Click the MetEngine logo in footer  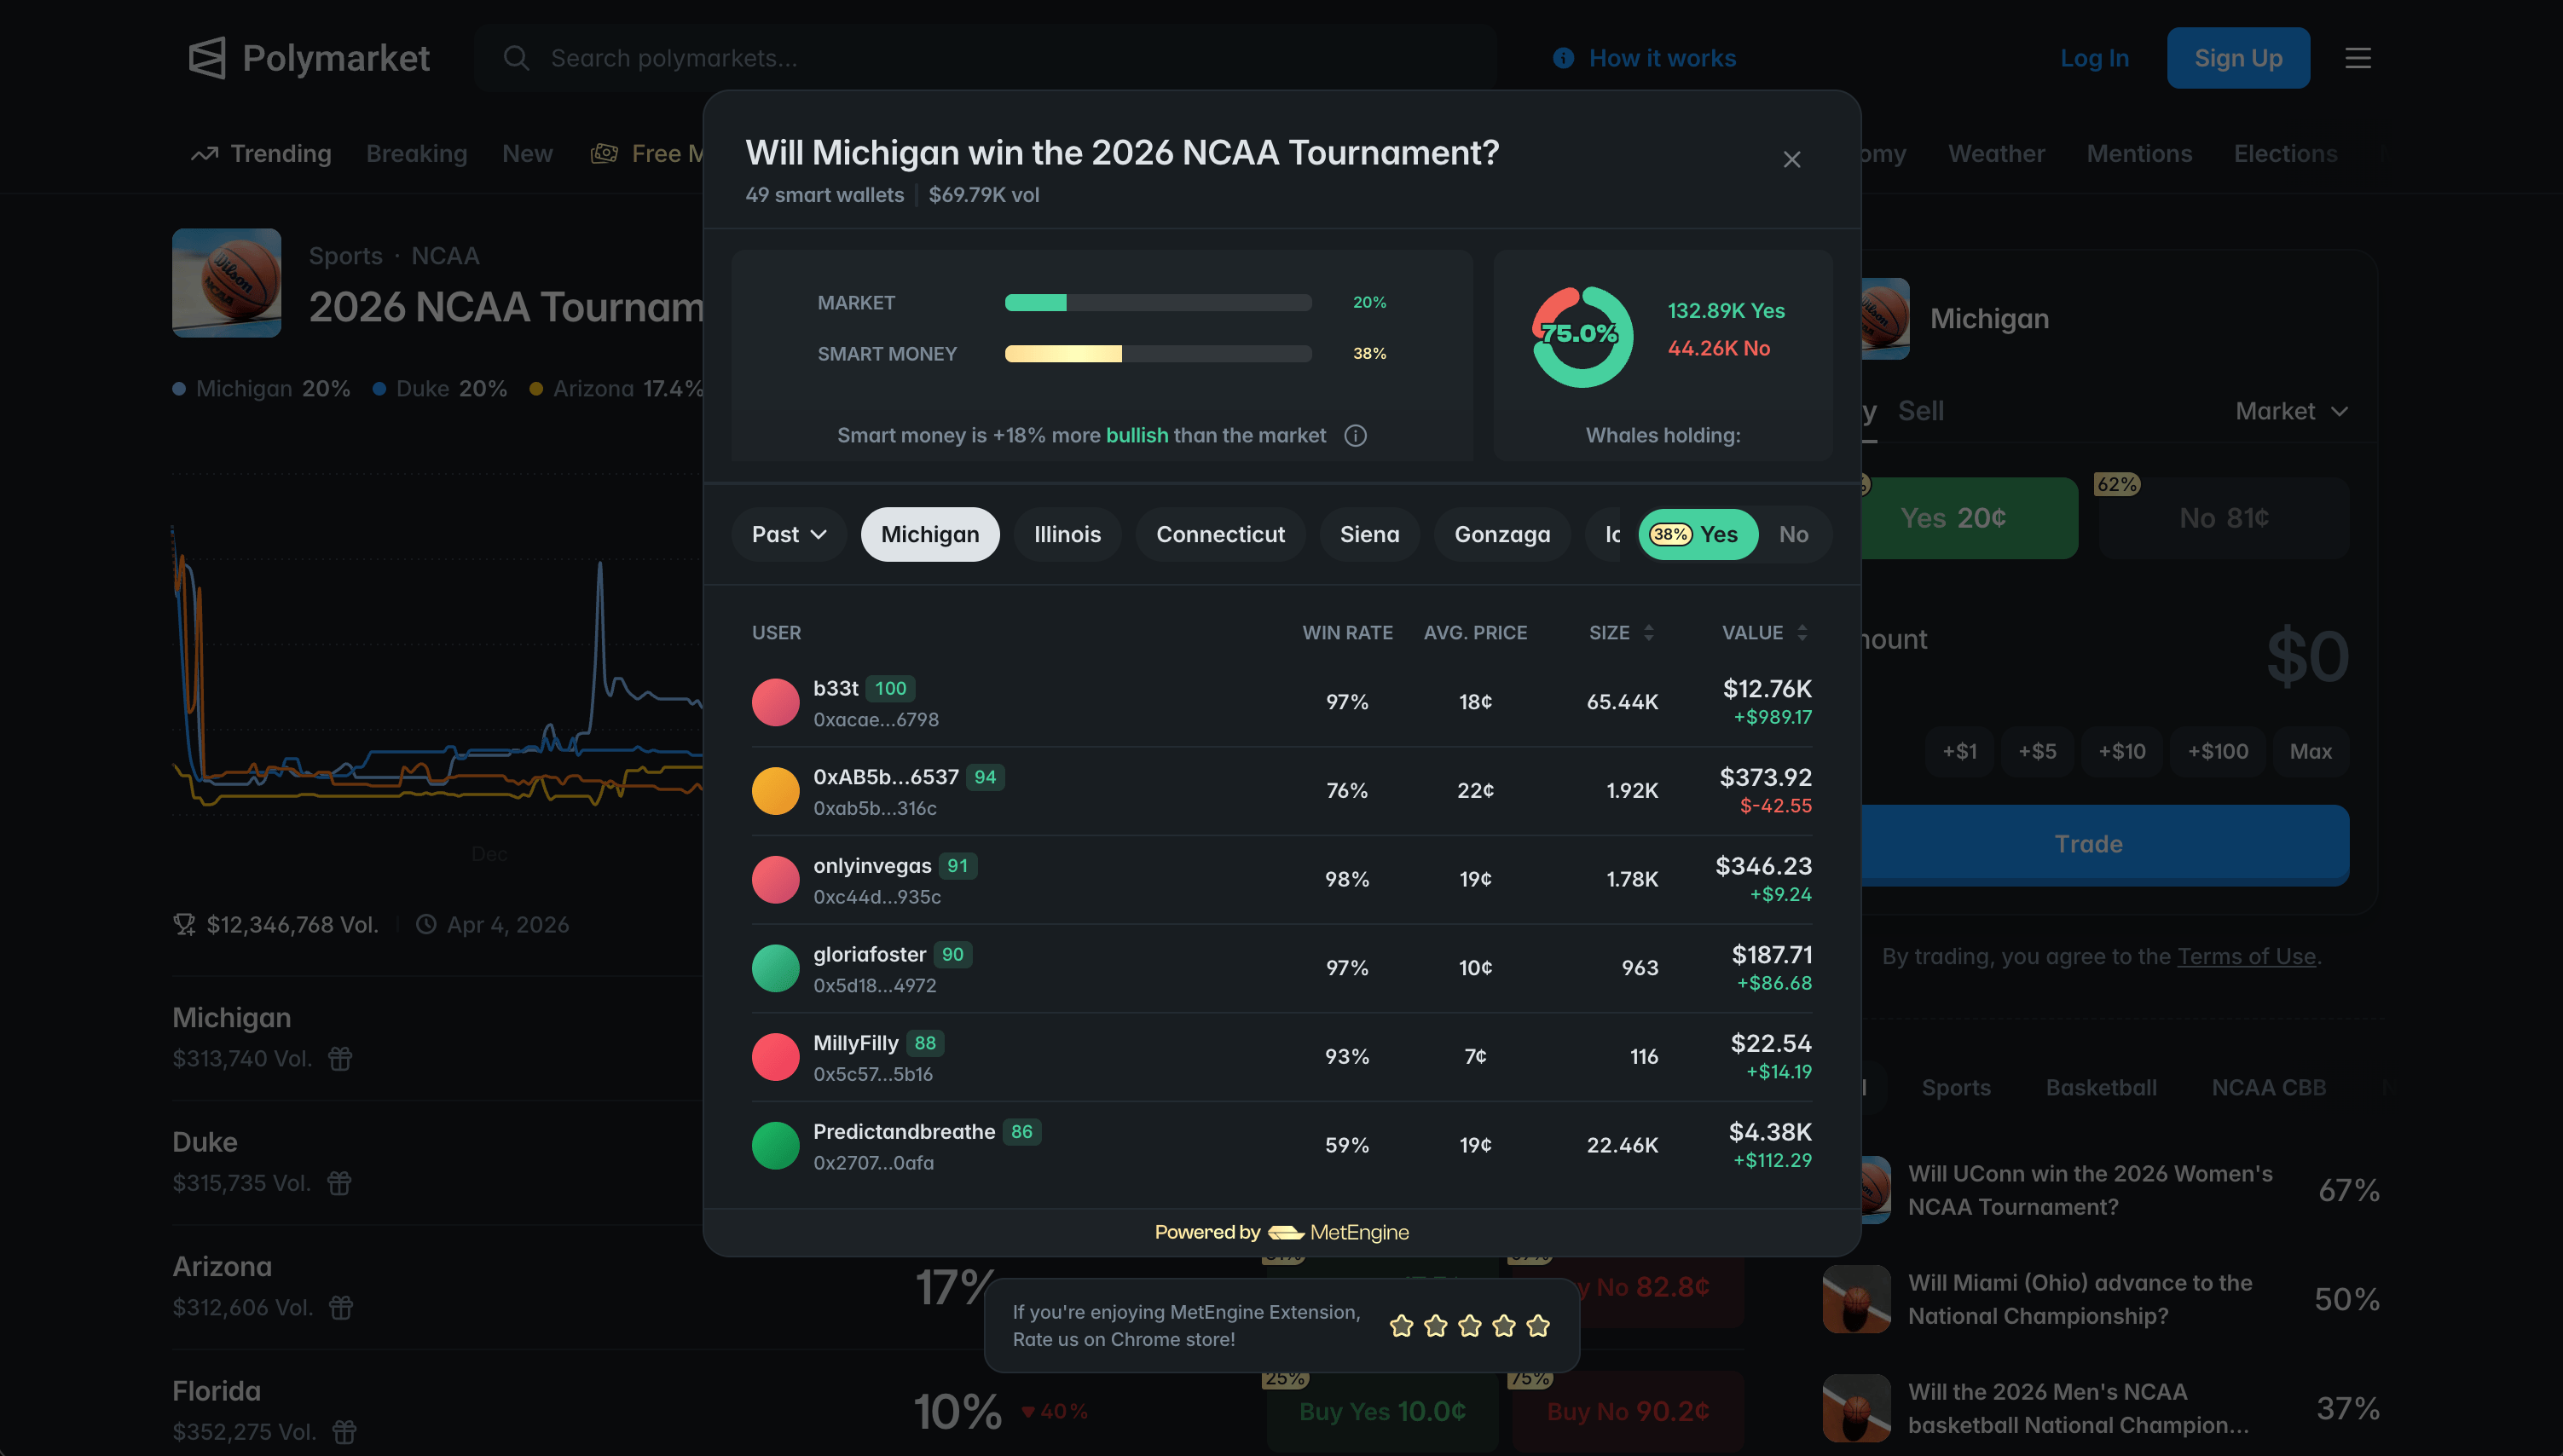point(1338,1233)
